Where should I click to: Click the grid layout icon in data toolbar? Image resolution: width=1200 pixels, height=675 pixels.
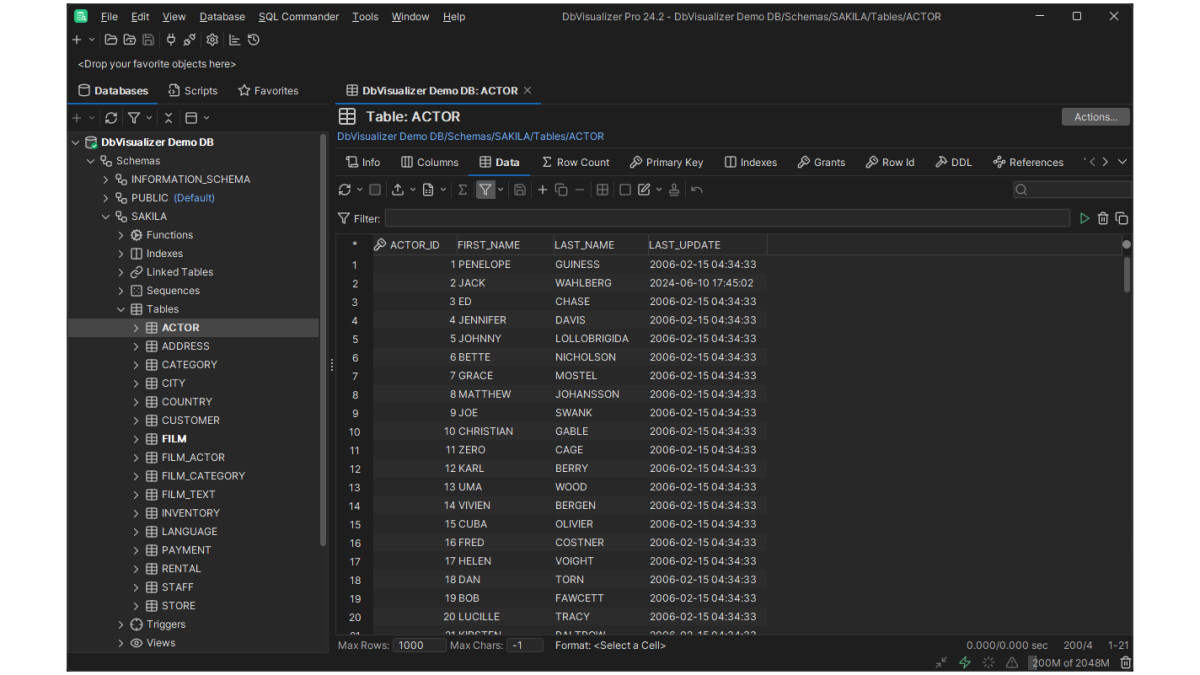602,190
